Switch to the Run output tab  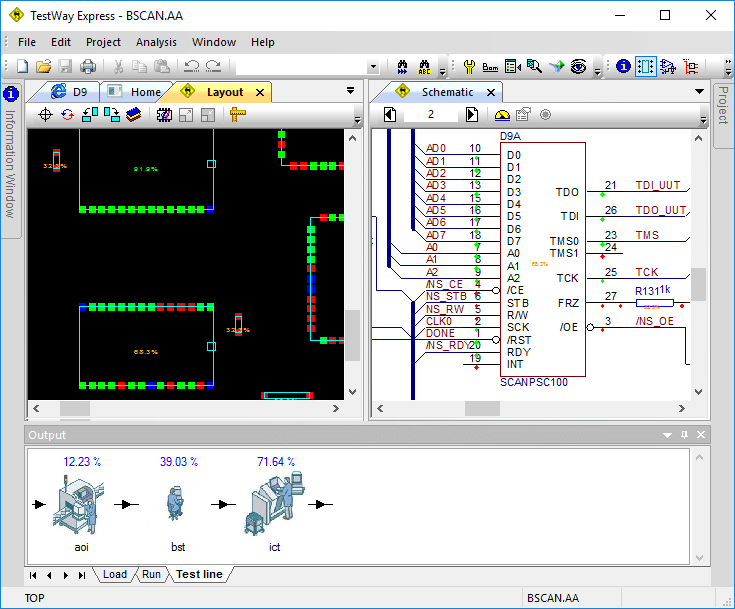151,574
